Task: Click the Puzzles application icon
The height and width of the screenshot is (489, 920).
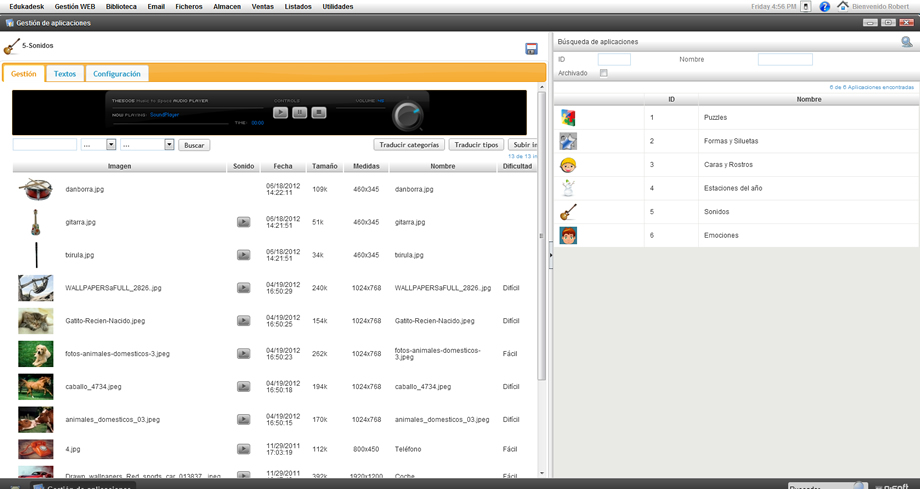Action: [x=568, y=117]
